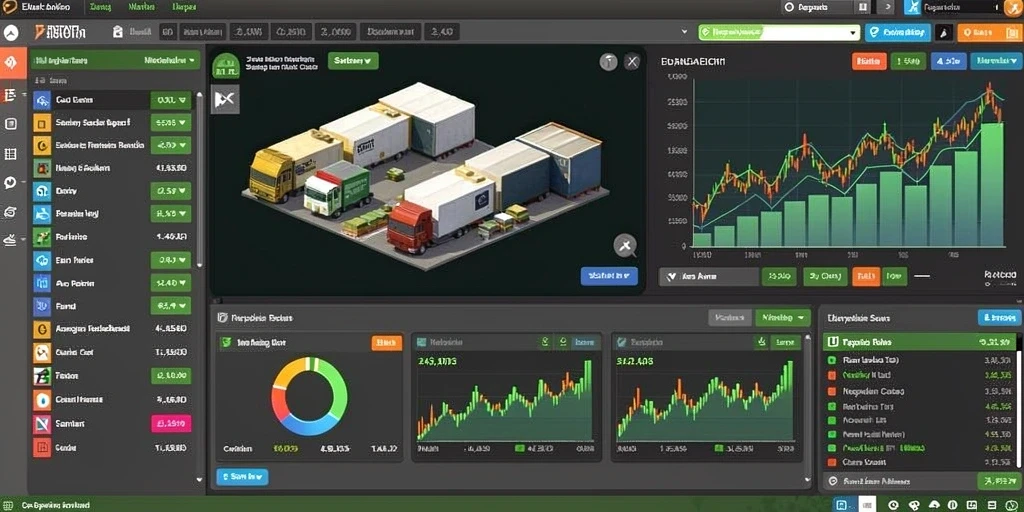Expand the green dropdown above the truck view
1024x512 pixels.
click(353, 61)
